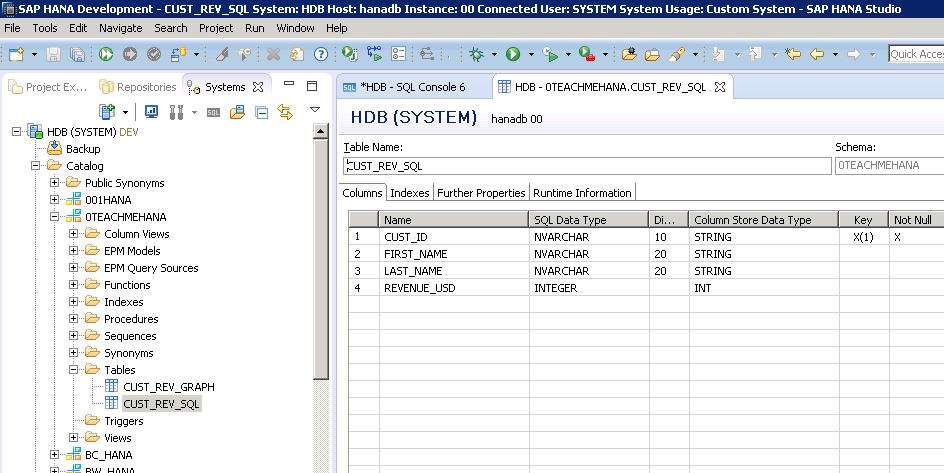Open the File menu
This screenshot has width=944, height=473.
pyautogui.click(x=12, y=28)
